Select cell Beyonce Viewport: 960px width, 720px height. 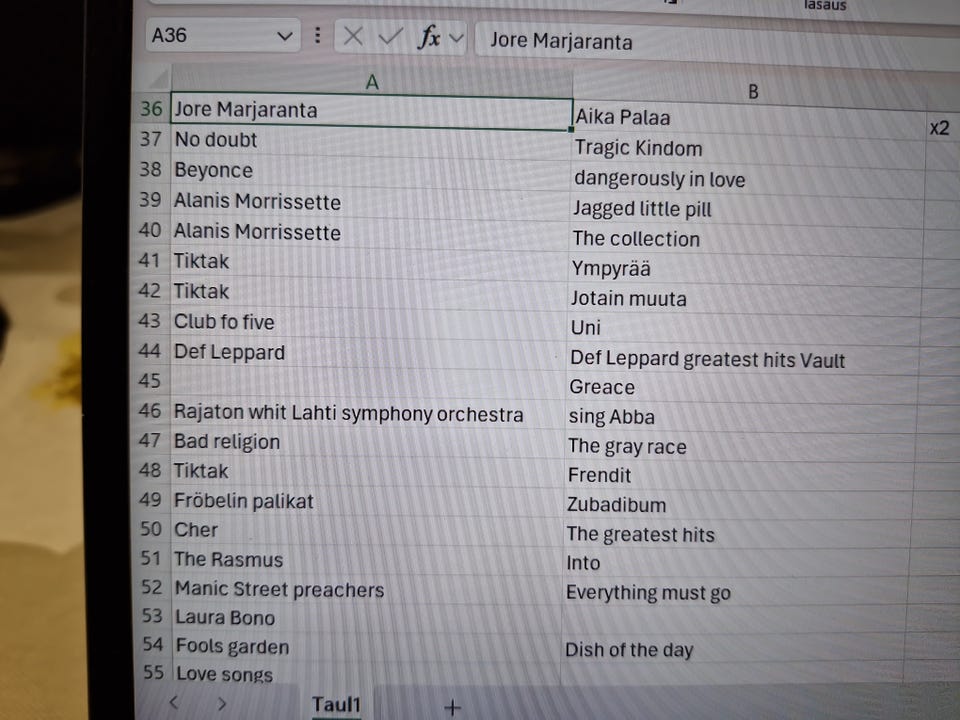coord(370,172)
